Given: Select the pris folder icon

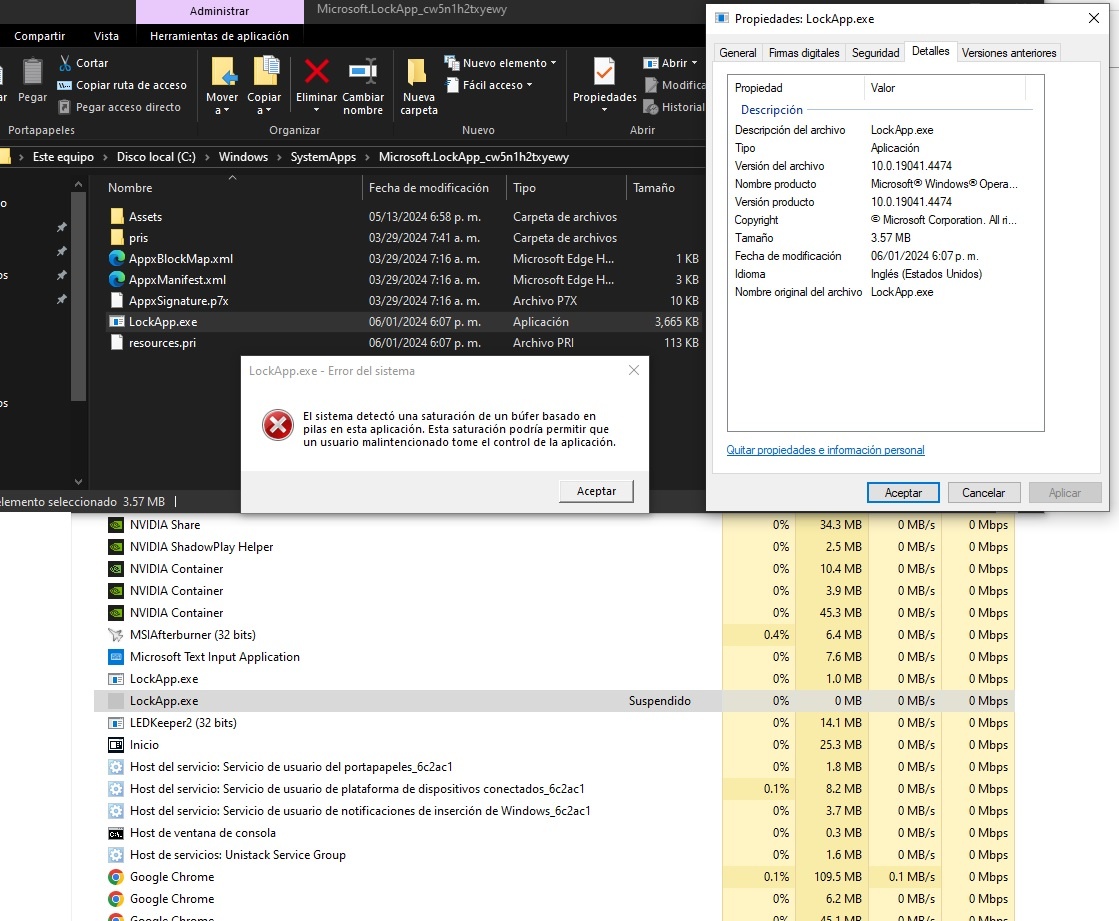Looking at the screenshot, I should [x=117, y=238].
